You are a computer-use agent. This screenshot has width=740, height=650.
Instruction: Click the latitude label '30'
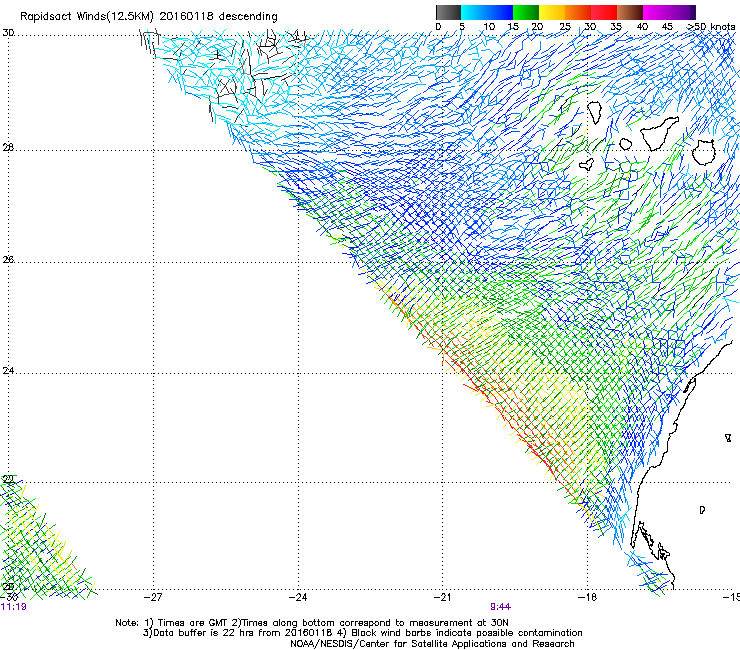click(8, 33)
